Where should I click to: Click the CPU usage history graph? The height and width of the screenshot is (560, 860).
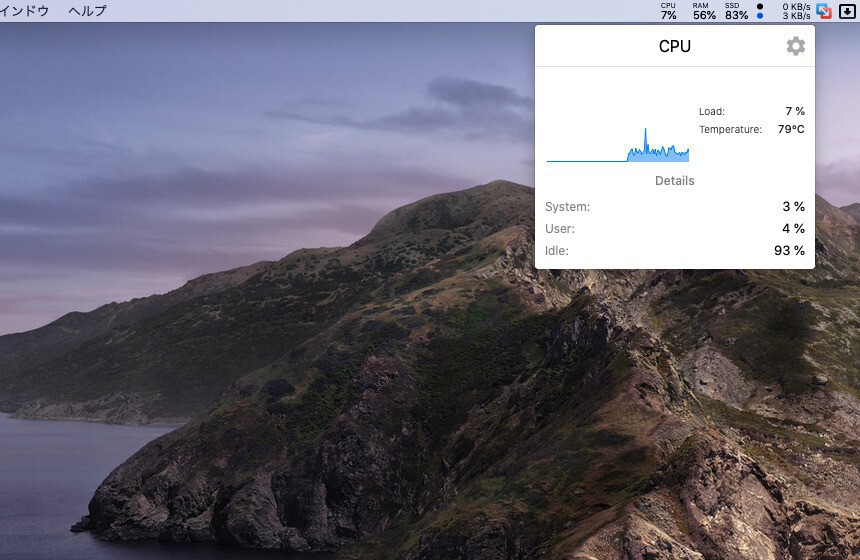(618, 145)
